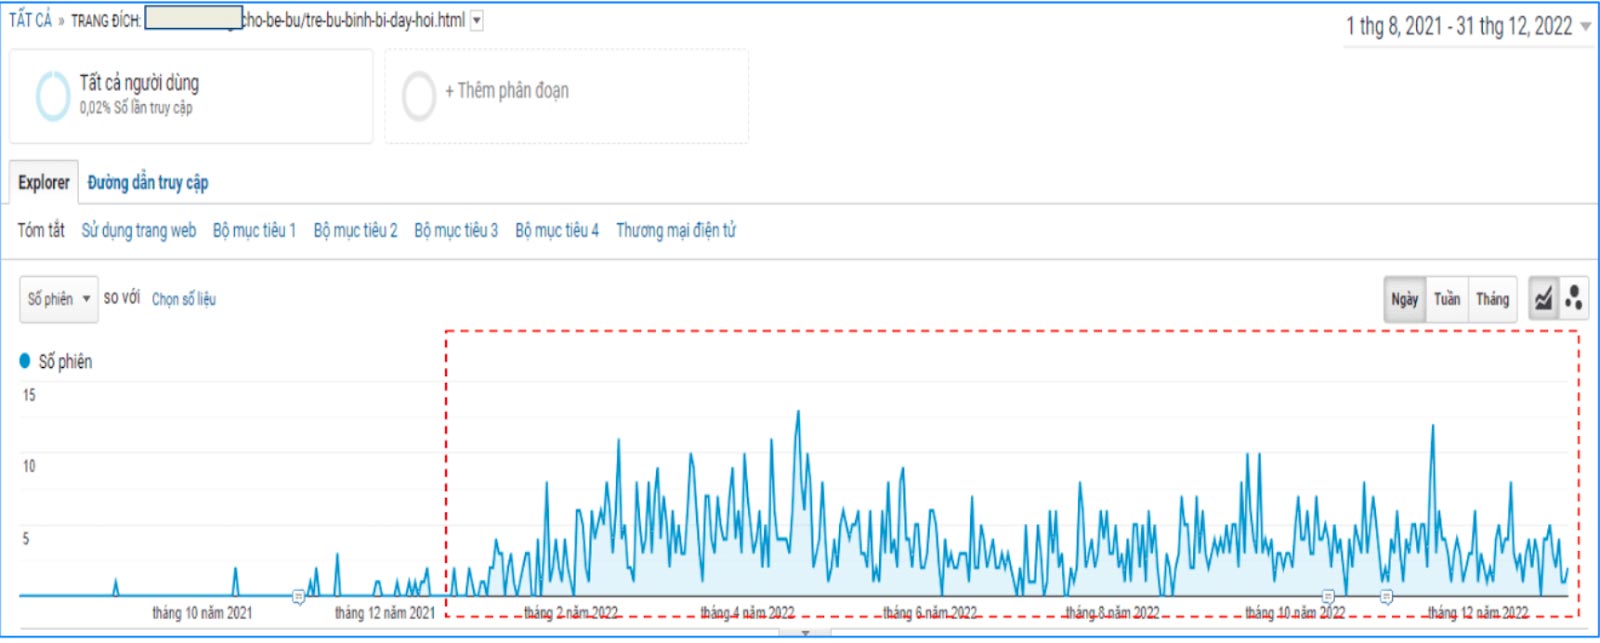This screenshot has height=643, width=1600.
Task: Select Tháng time granularity
Action: [x=1493, y=299]
